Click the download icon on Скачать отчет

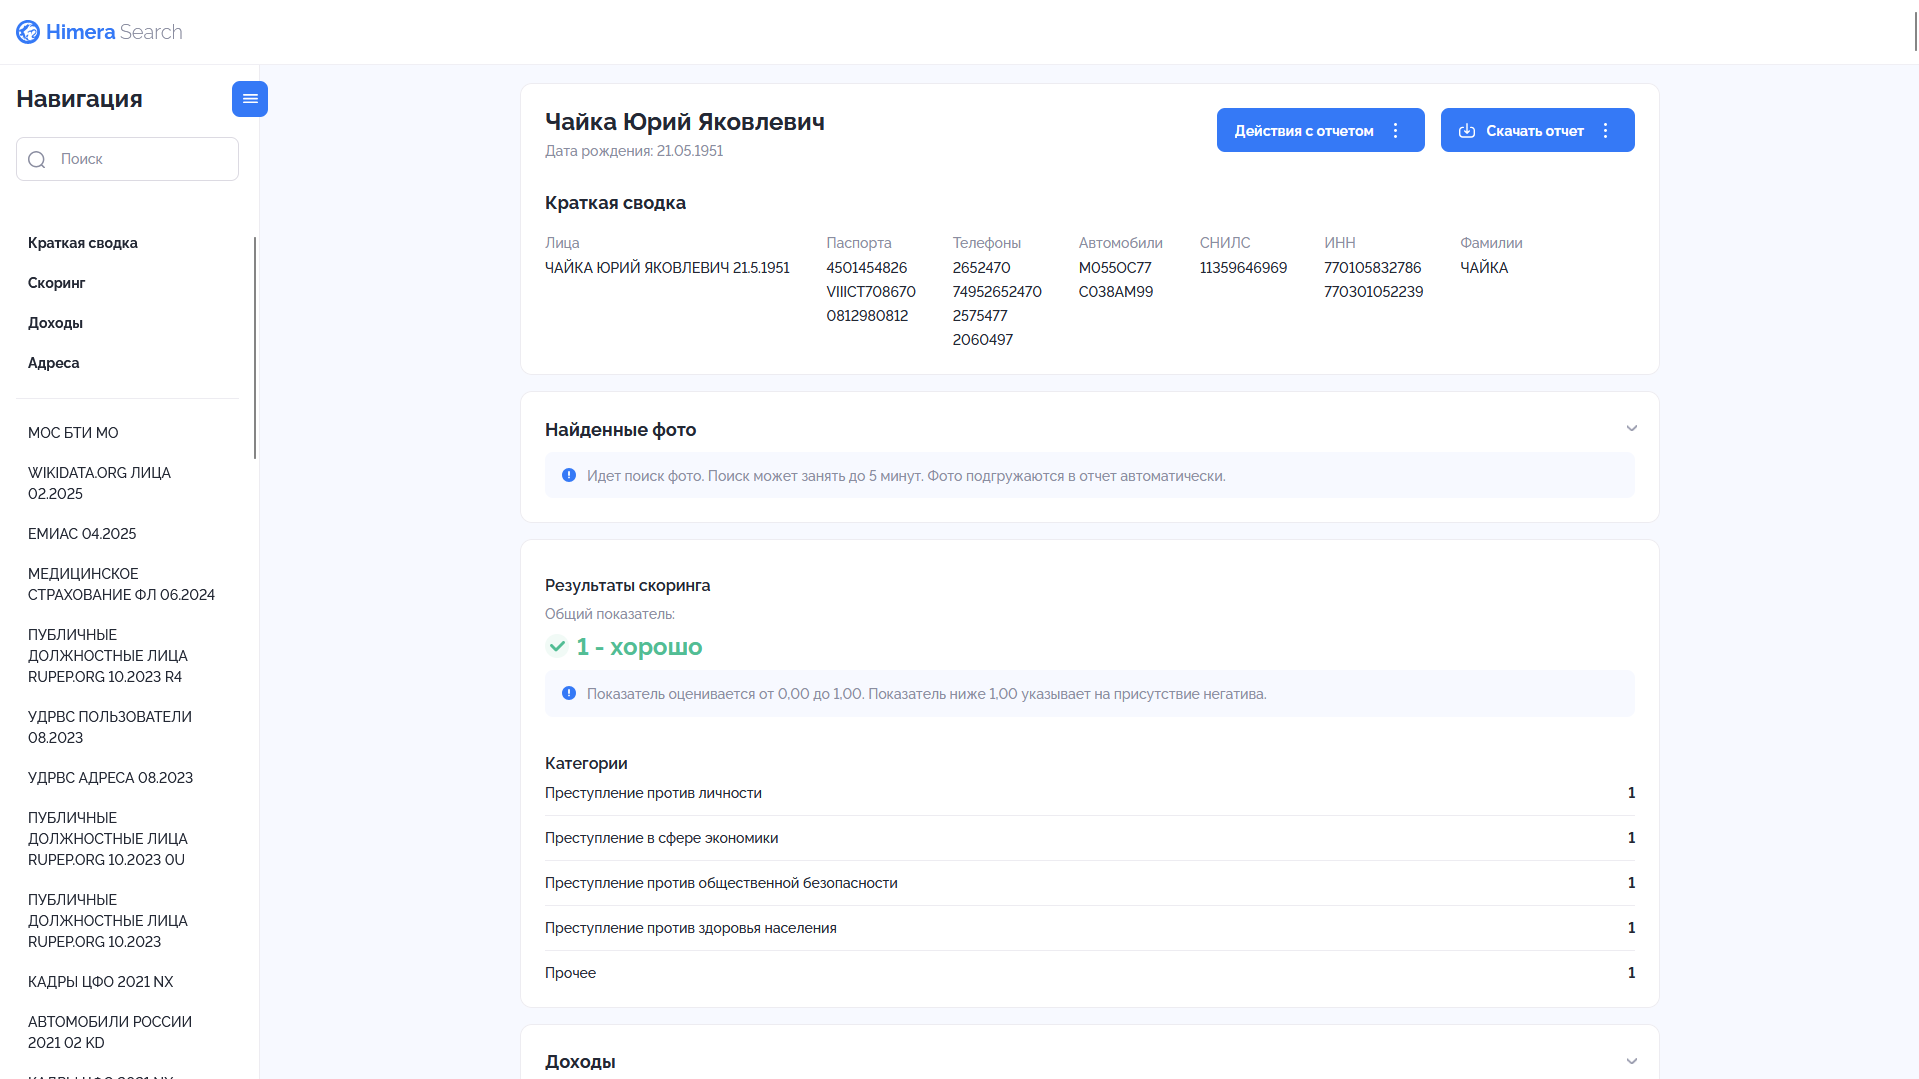click(1467, 131)
